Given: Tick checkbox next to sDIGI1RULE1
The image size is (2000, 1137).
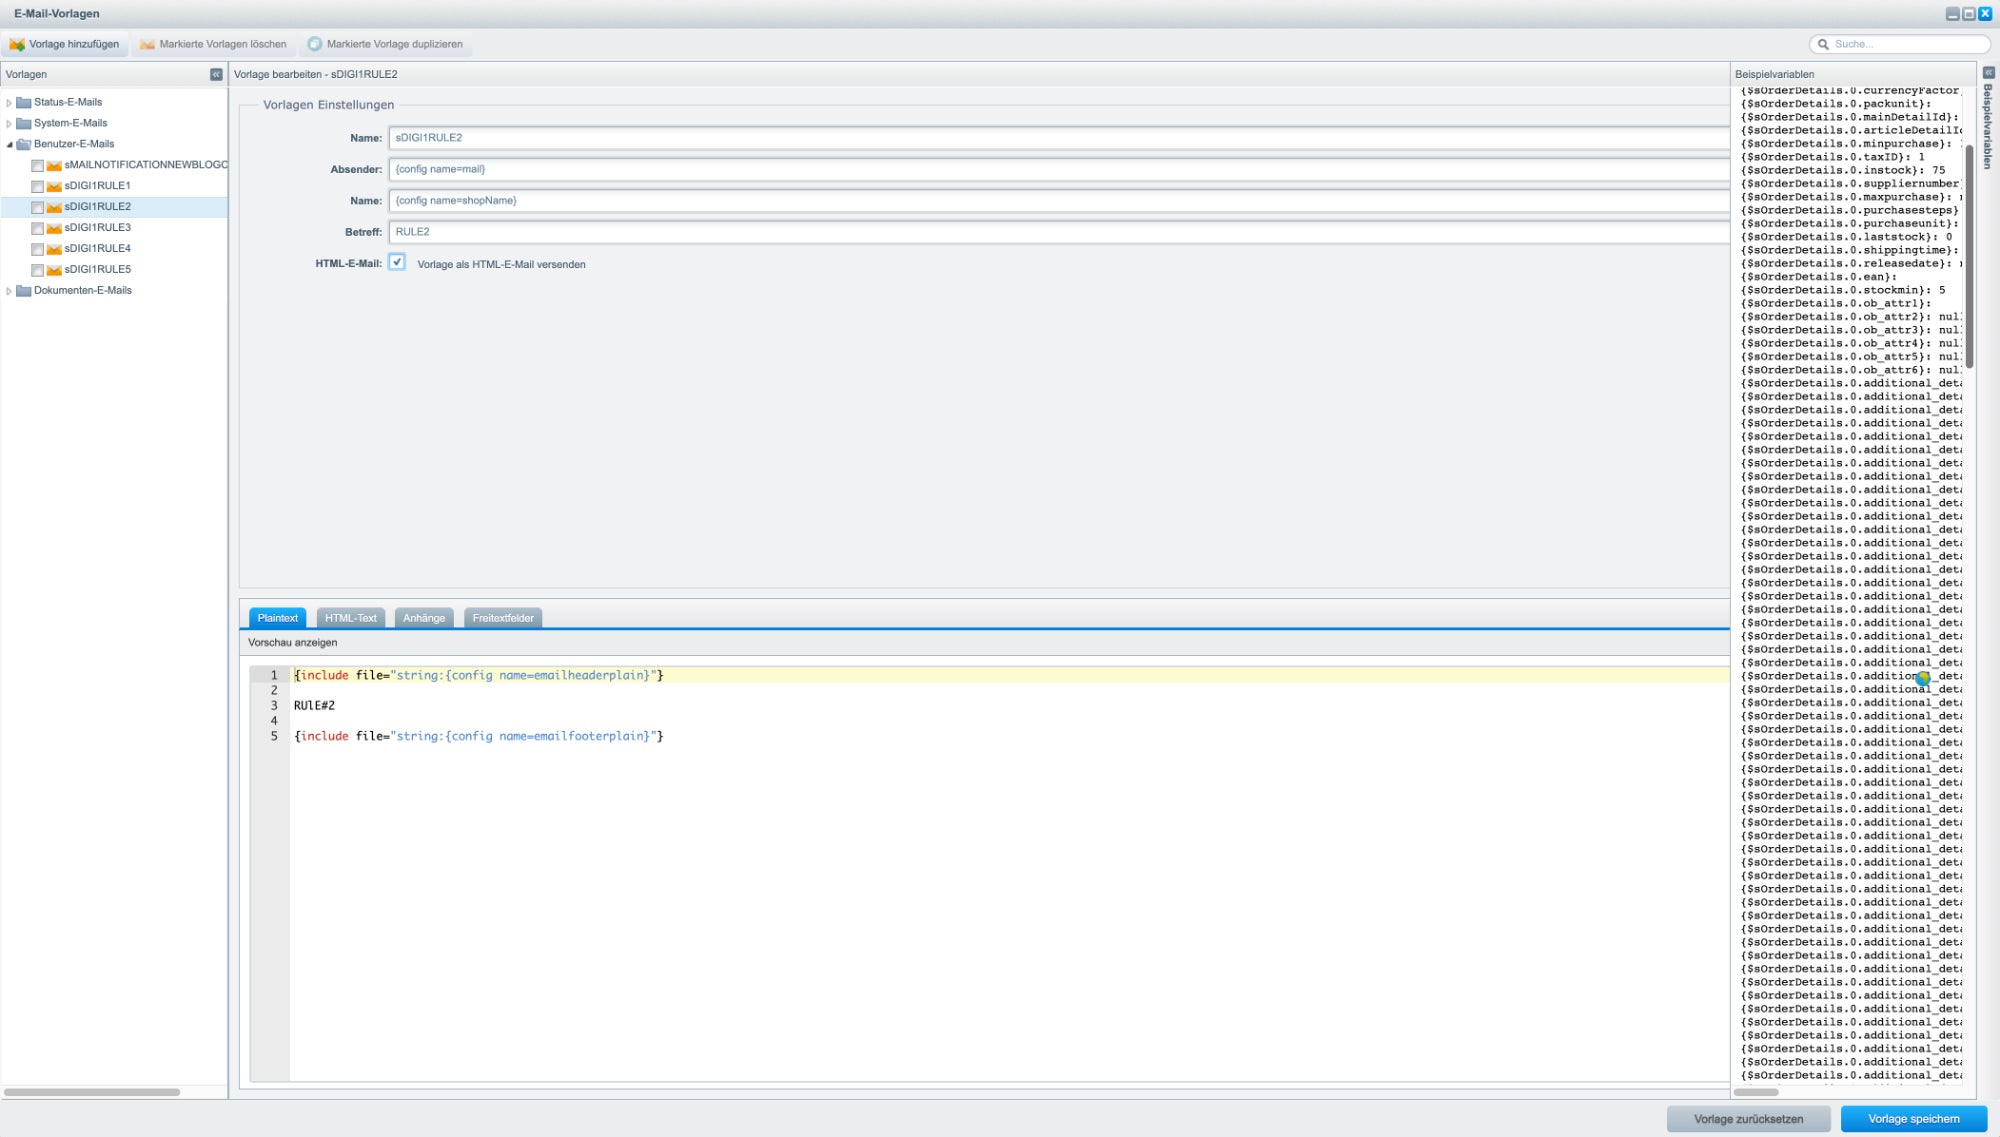Looking at the screenshot, I should pyautogui.click(x=37, y=186).
